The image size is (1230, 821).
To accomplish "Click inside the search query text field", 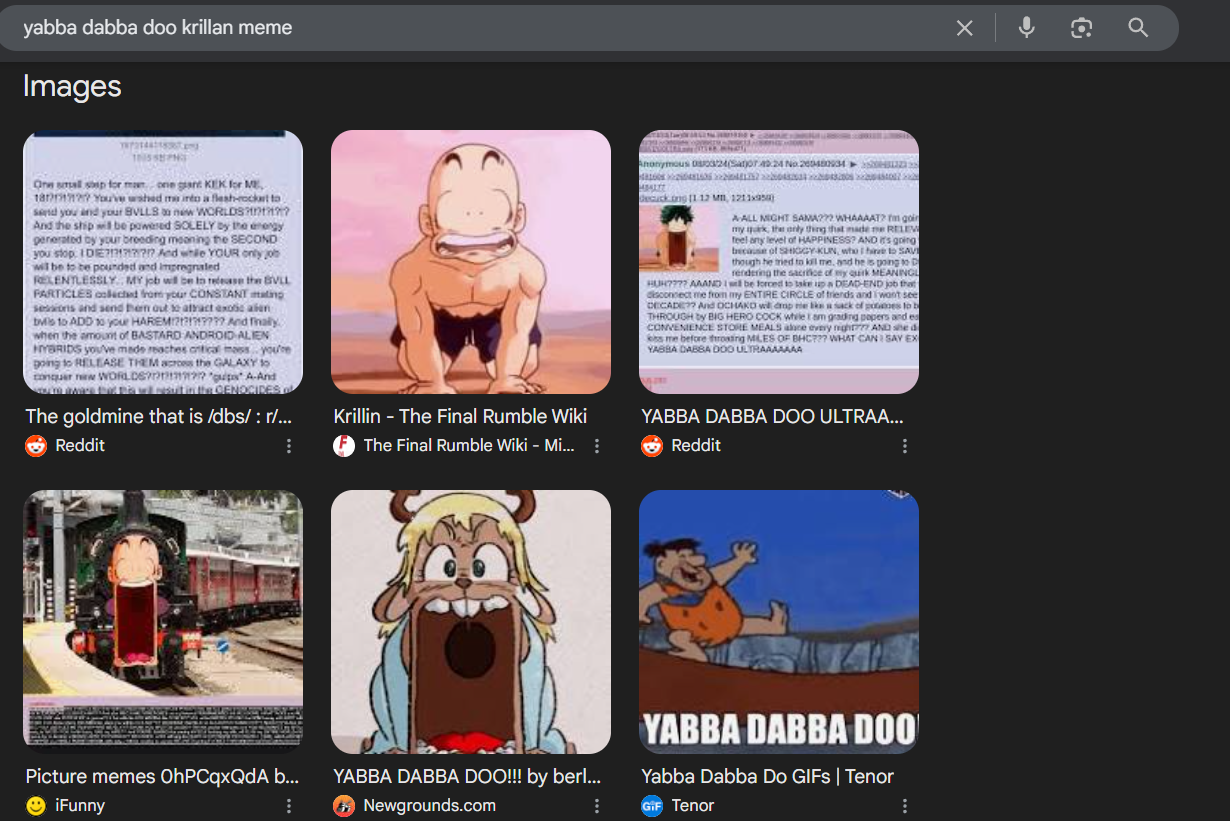I will pyautogui.click(x=480, y=28).
